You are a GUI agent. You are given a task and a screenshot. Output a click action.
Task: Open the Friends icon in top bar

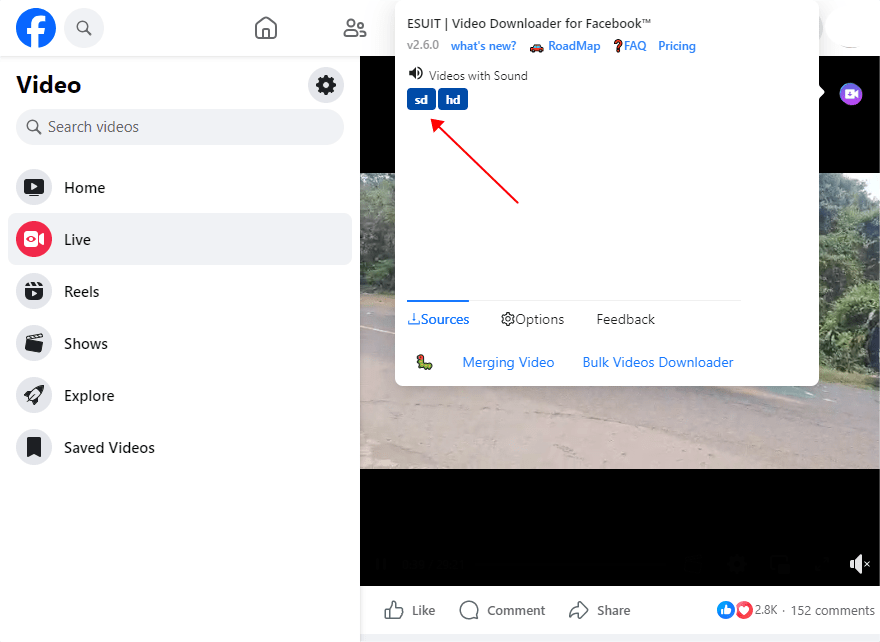[x=354, y=27]
